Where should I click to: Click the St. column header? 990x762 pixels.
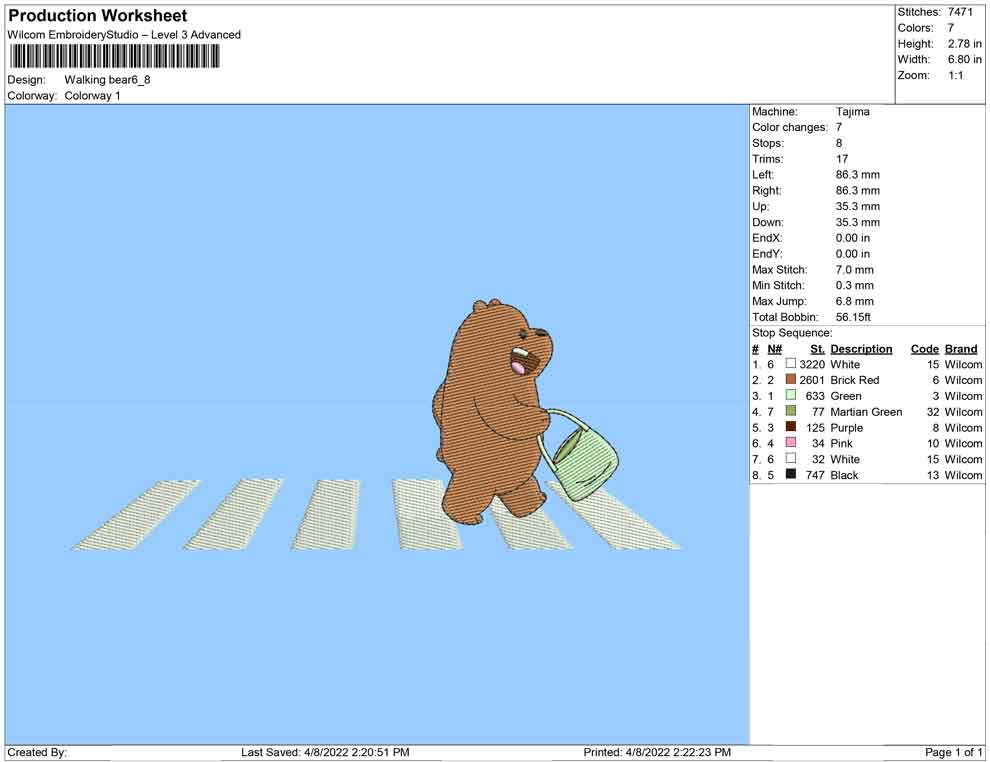click(817, 349)
